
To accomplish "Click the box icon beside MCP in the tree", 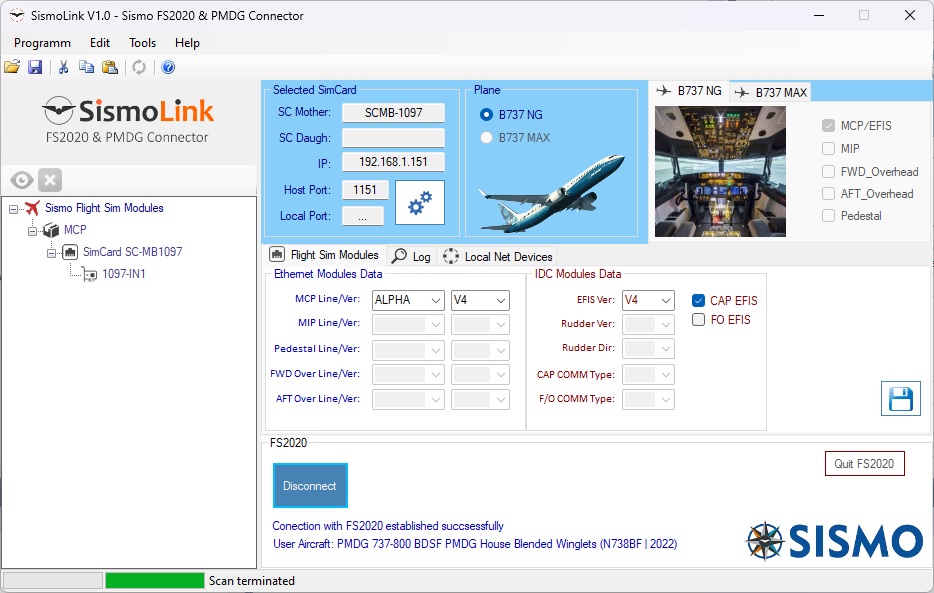I will coord(51,230).
